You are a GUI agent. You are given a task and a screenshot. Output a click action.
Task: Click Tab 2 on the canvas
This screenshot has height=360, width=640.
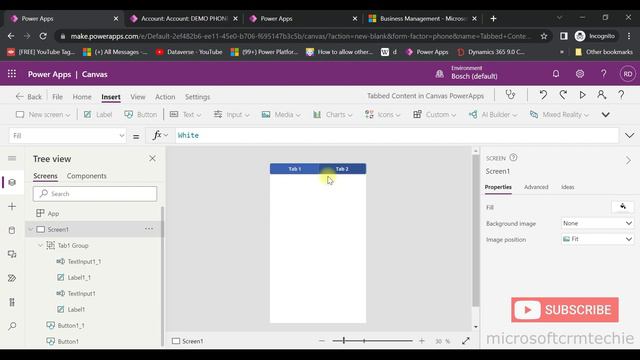point(342,169)
